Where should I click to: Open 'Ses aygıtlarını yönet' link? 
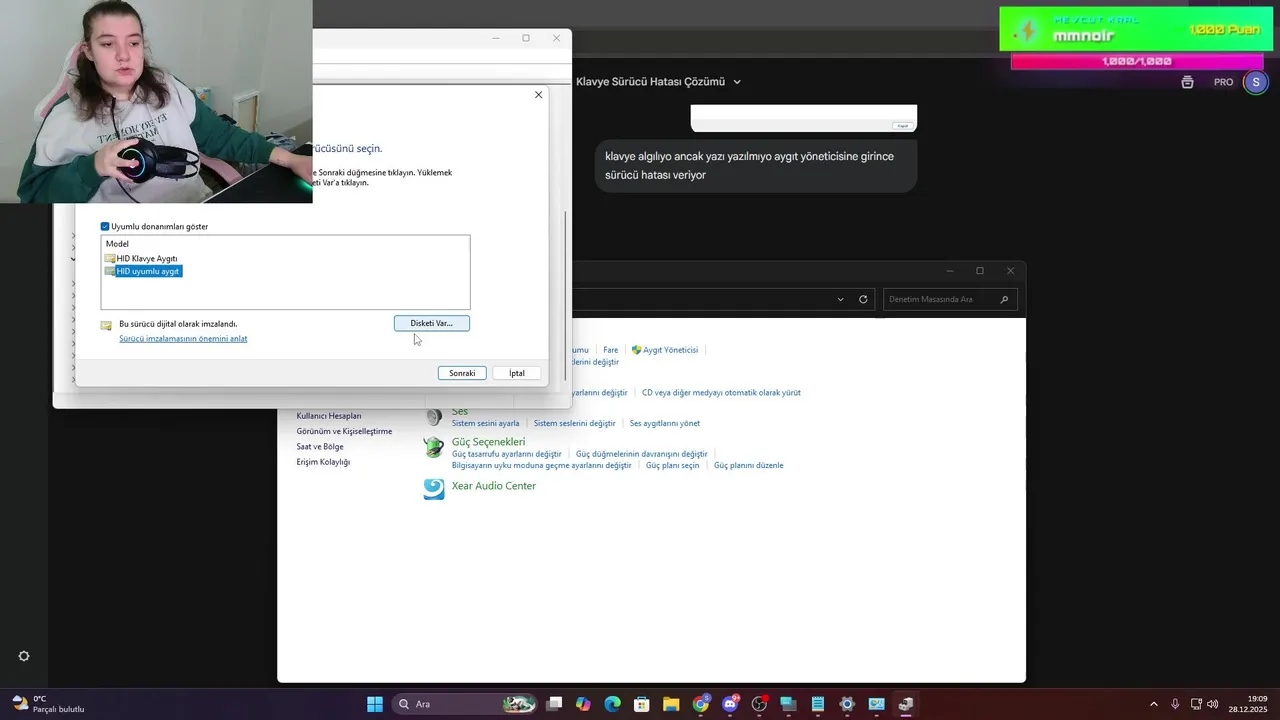665,424
